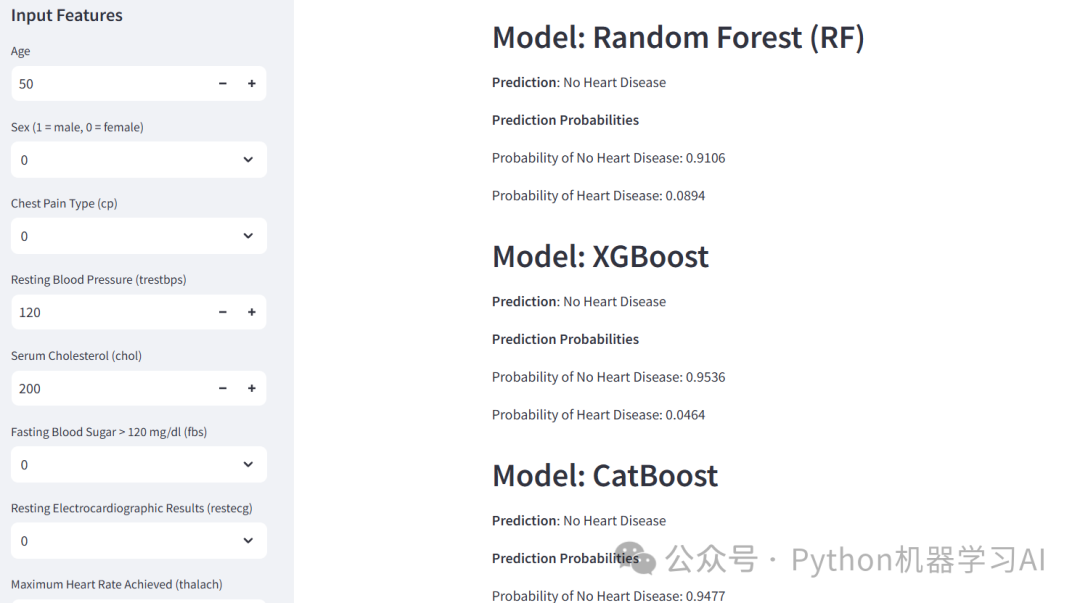The height and width of the screenshot is (603, 1080).
Task: Click the Input Features sidebar title
Action: (67, 16)
